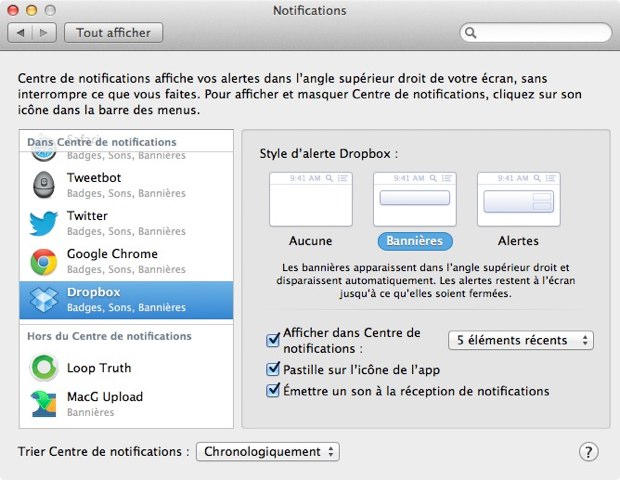Click the Trier Centre de notifications label
Screen dimensions: 620x480
(104, 452)
